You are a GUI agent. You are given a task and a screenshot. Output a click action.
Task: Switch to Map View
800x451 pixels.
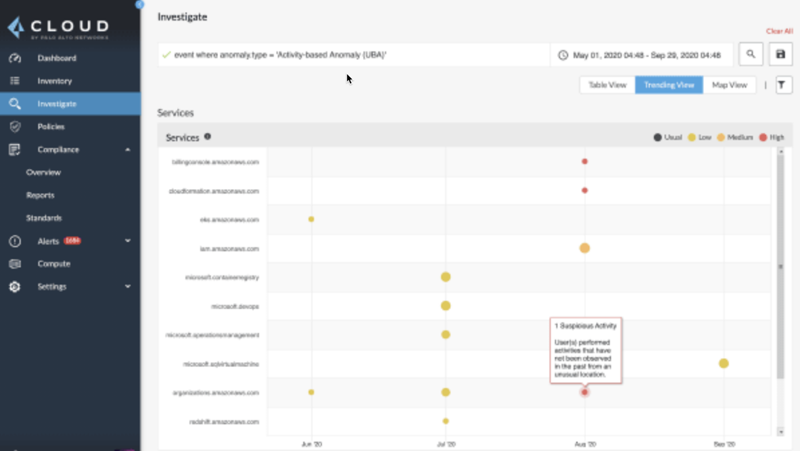[x=729, y=86]
